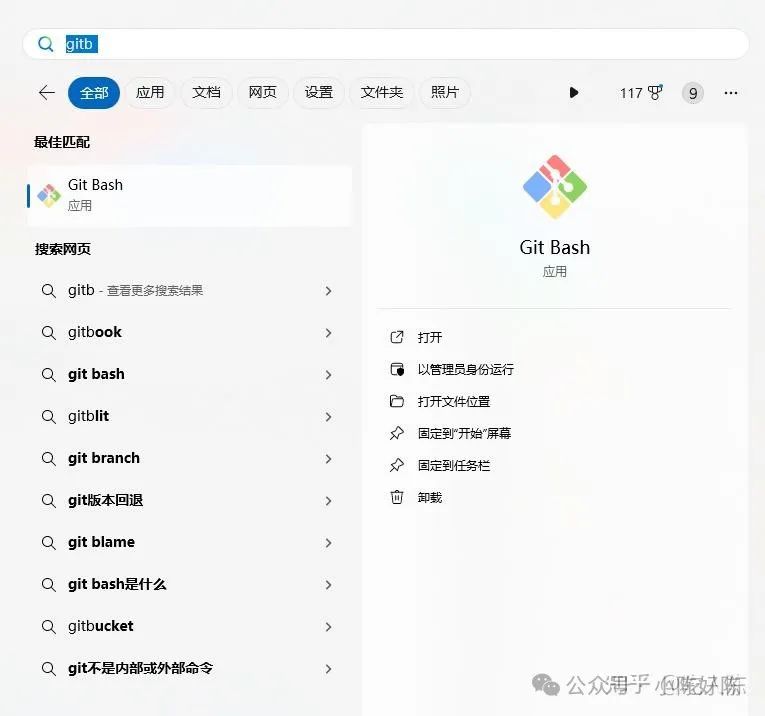Image resolution: width=765 pixels, height=716 pixels.
Task: Click search icon beside git版本回退 suggestion
Action: pos(48,501)
